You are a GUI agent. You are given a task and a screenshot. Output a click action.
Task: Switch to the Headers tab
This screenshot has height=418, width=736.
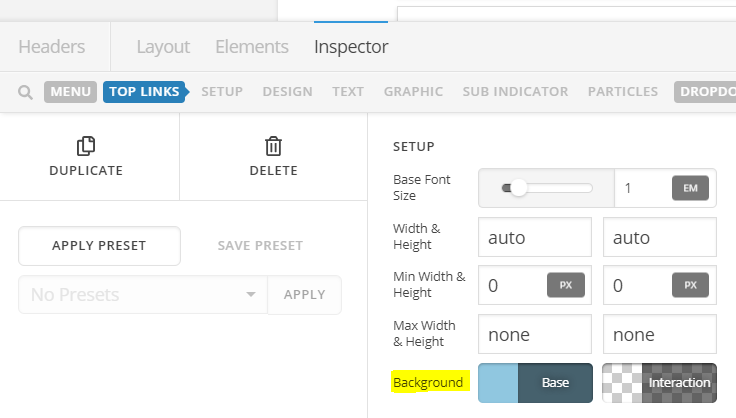pyautogui.click(x=52, y=47)
